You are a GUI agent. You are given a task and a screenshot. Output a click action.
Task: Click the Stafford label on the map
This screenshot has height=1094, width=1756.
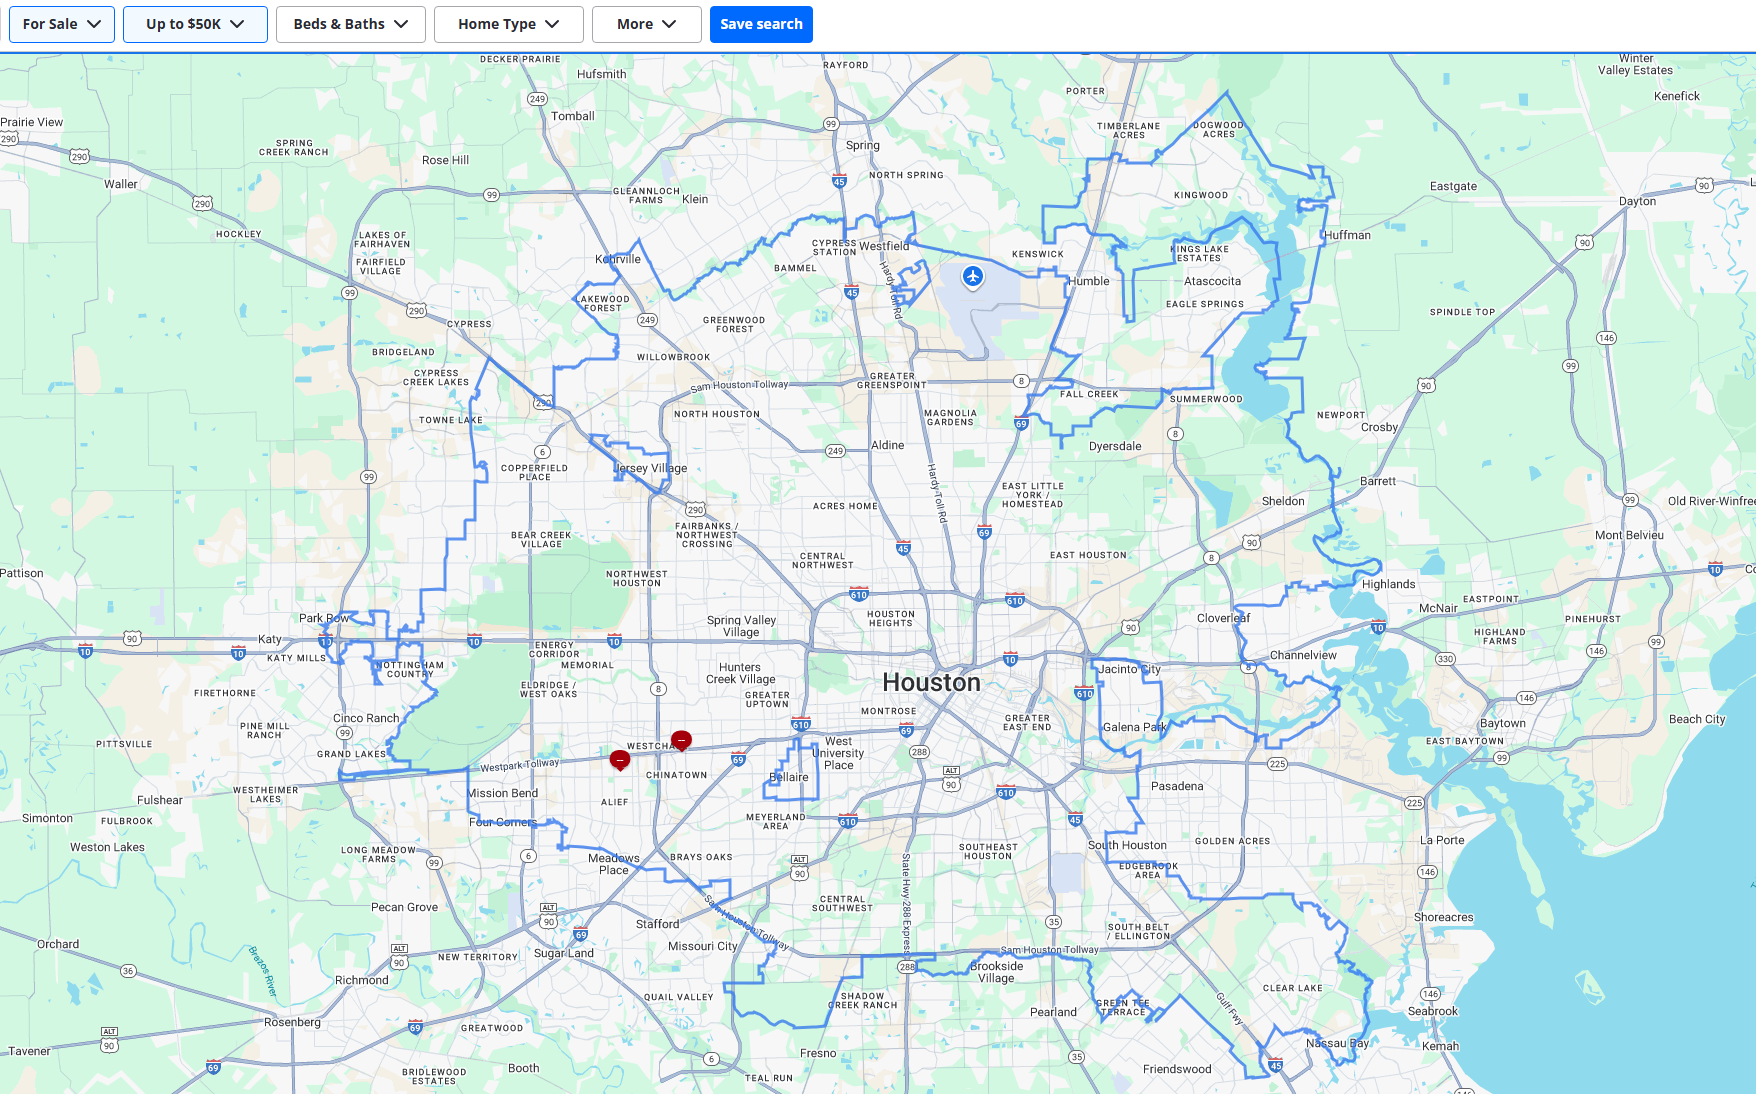[x=658, y=924]
